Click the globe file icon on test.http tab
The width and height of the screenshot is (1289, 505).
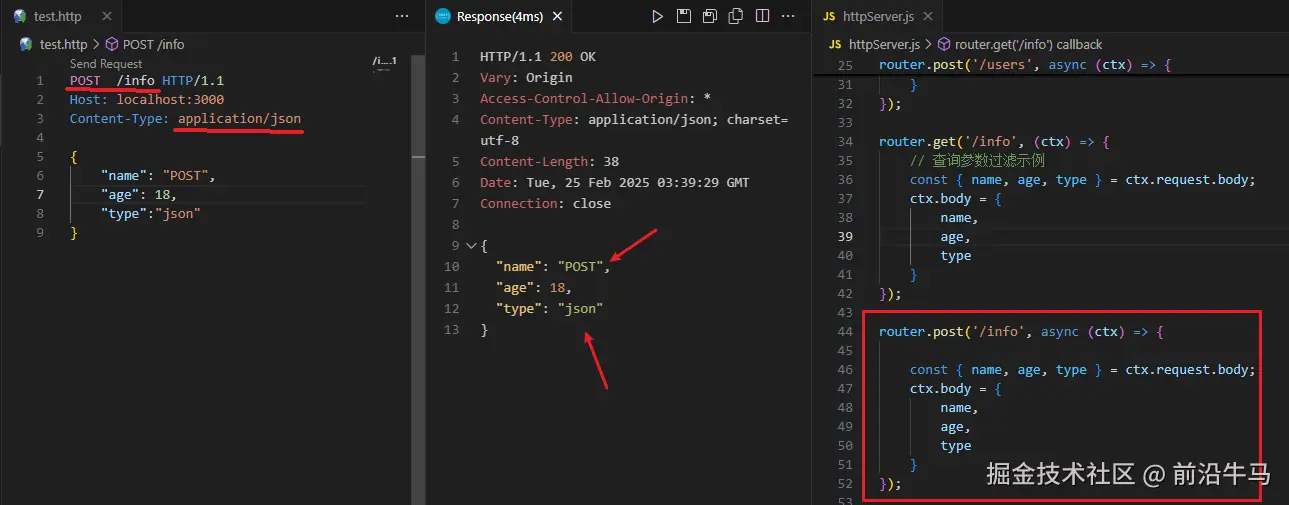20,16
